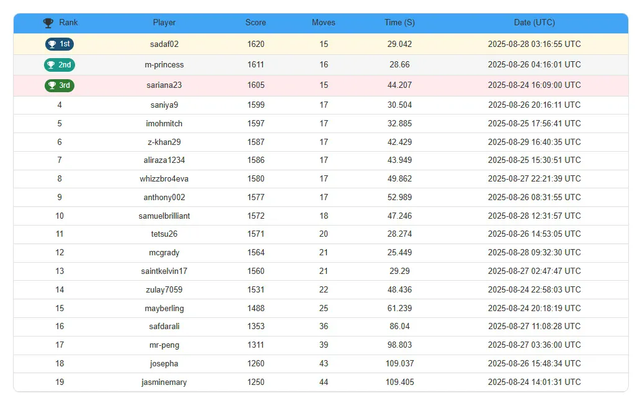Select player name safdarali
This screenshot has height=399, width=640.
[x=164, y=326]
